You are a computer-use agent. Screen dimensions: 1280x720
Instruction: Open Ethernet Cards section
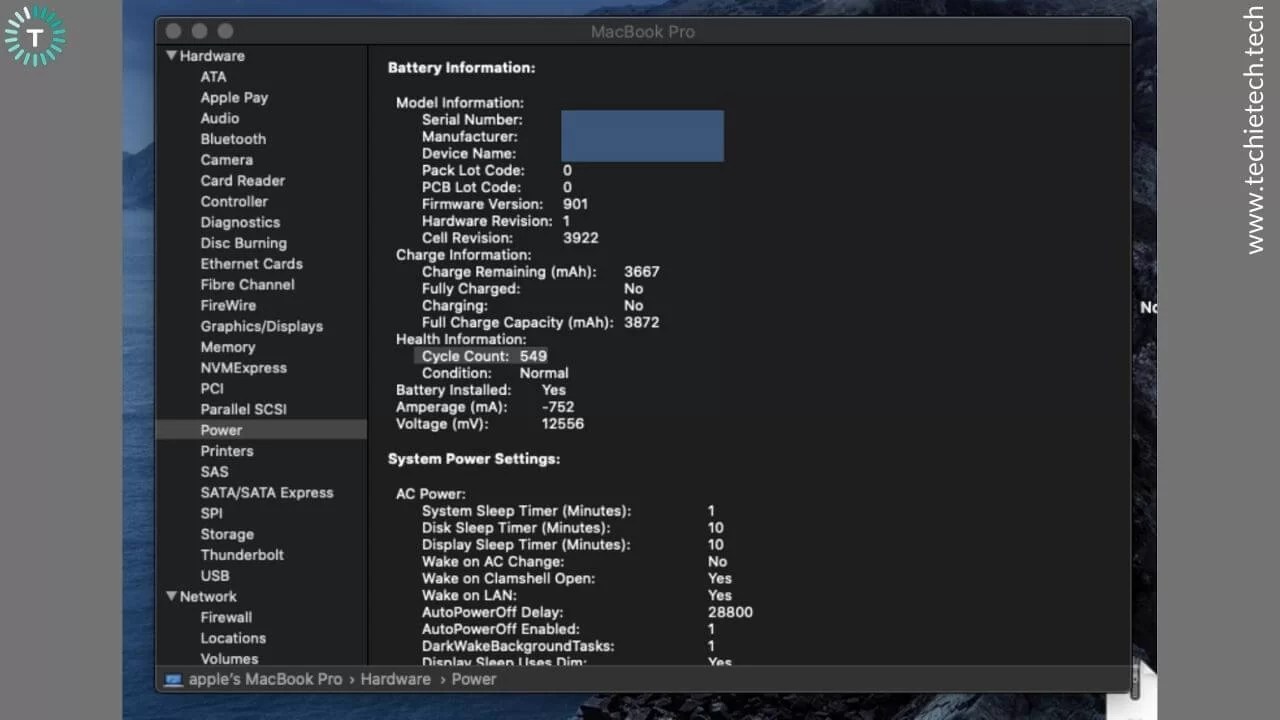tap(252, 264)
